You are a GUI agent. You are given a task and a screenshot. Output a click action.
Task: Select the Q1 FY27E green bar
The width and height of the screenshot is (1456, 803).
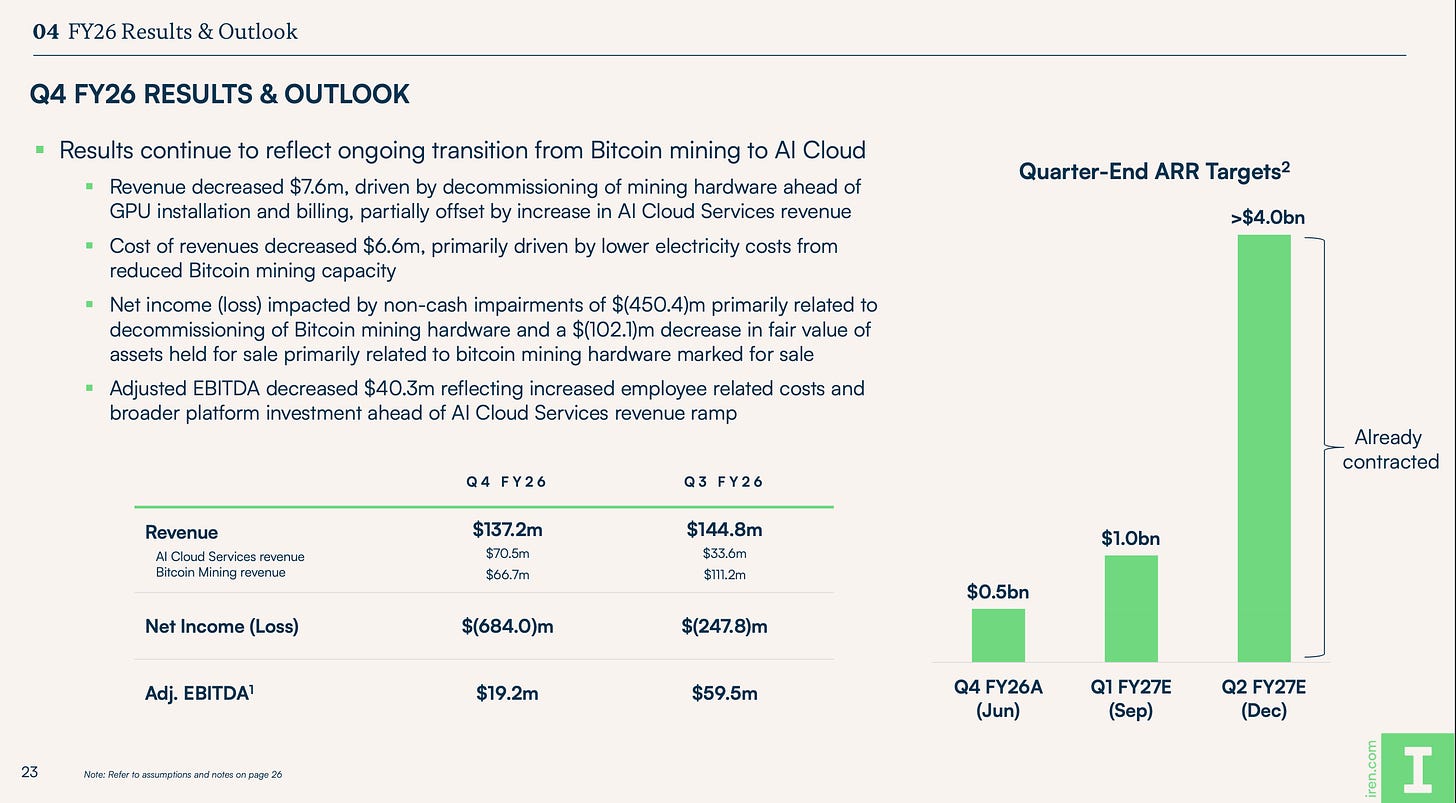coord(1131,608)
